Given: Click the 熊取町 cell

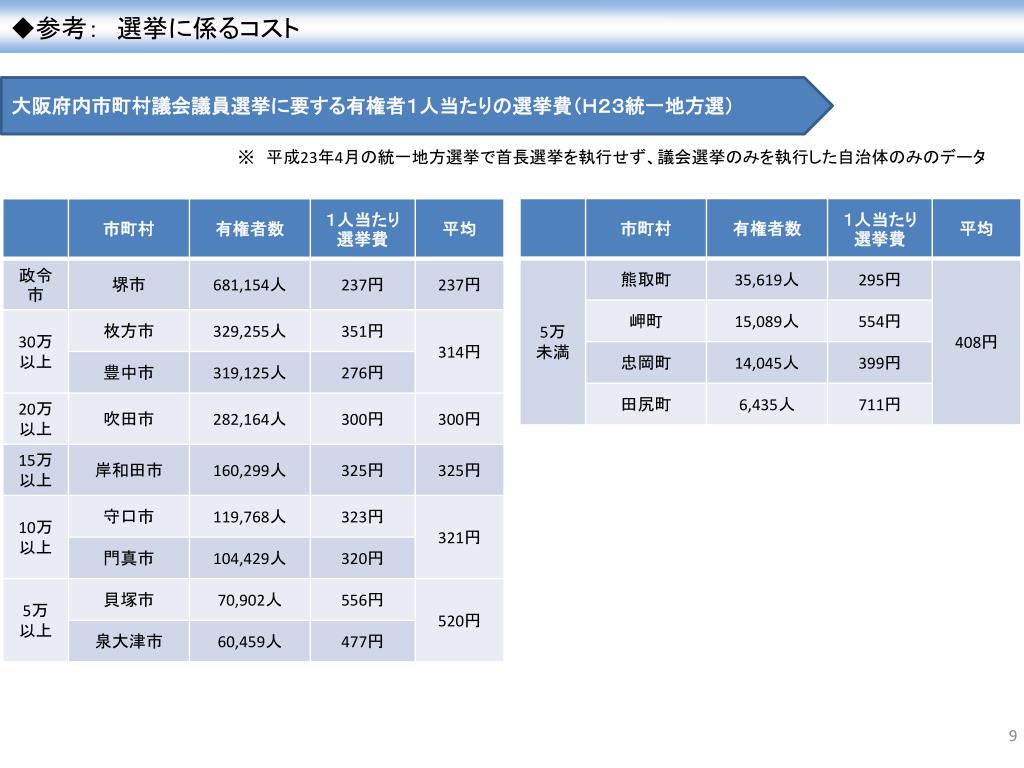Looking at the screenshot, I should tap(646, 280).
